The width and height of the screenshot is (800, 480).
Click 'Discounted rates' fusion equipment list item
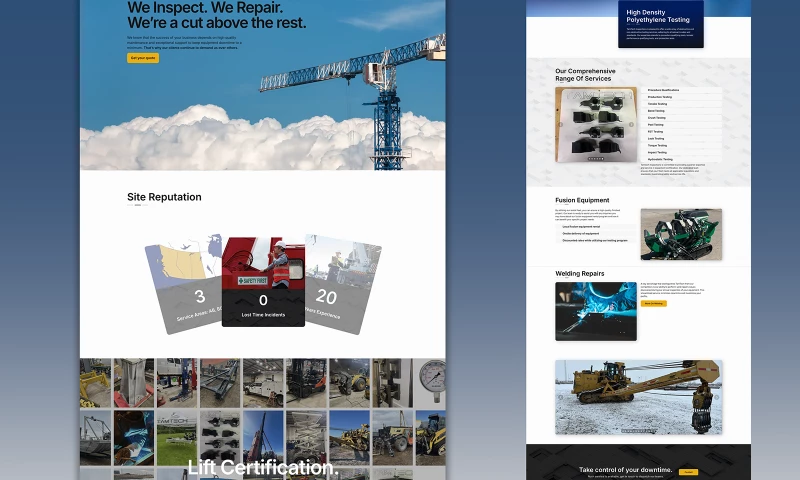pos(595,240)
